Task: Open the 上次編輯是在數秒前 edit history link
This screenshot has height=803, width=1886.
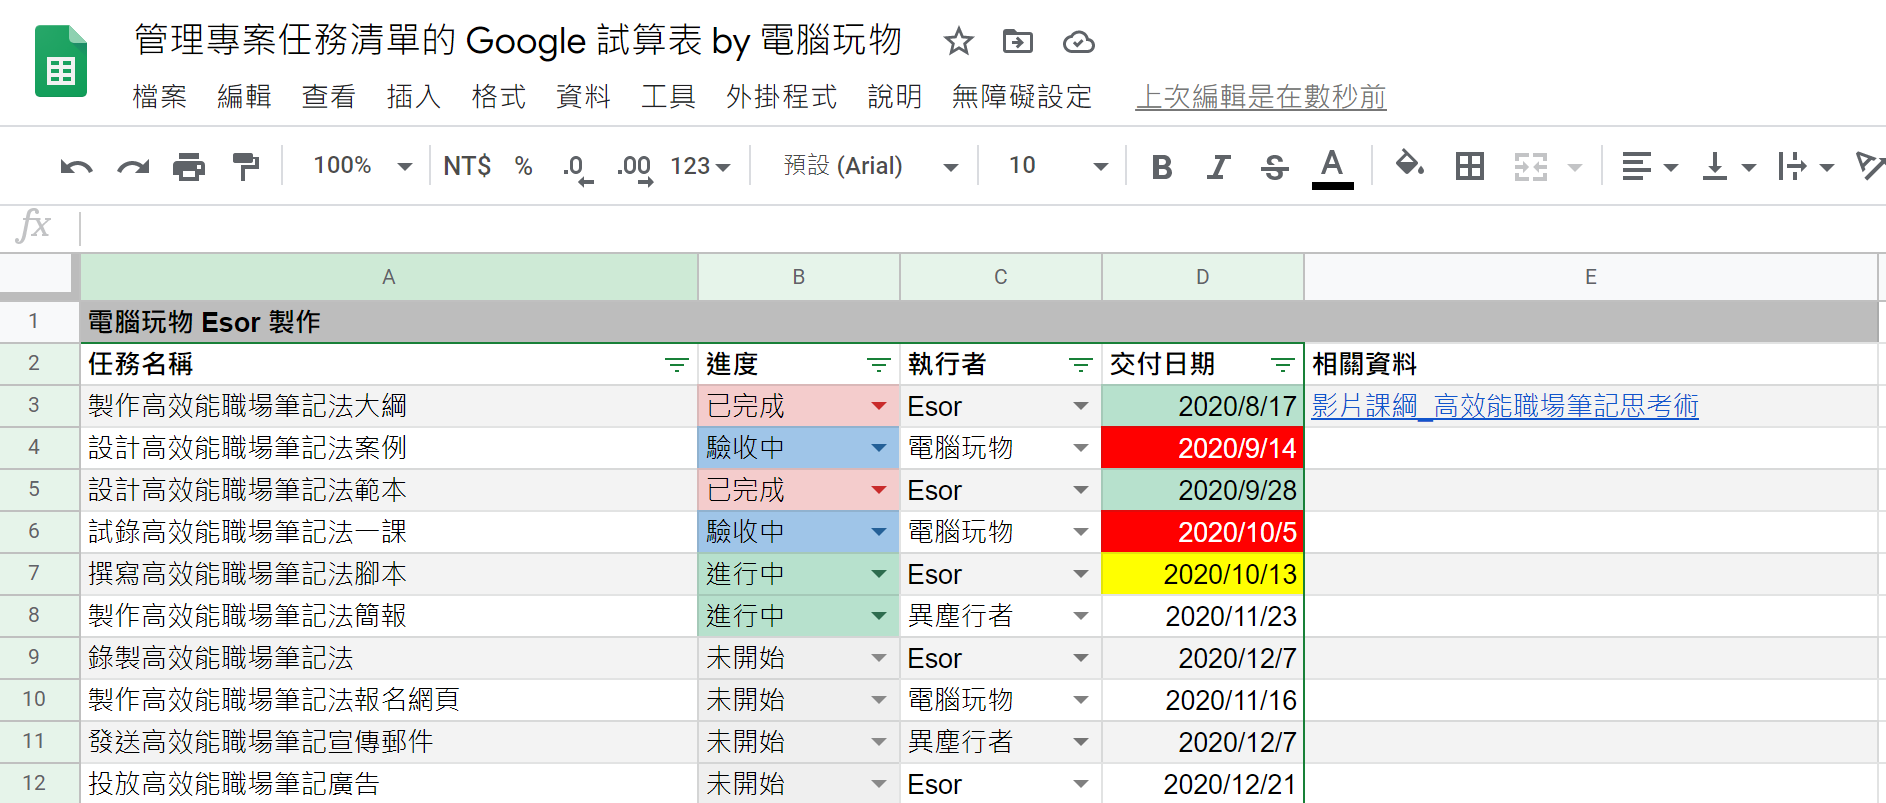Action: 1261,97
